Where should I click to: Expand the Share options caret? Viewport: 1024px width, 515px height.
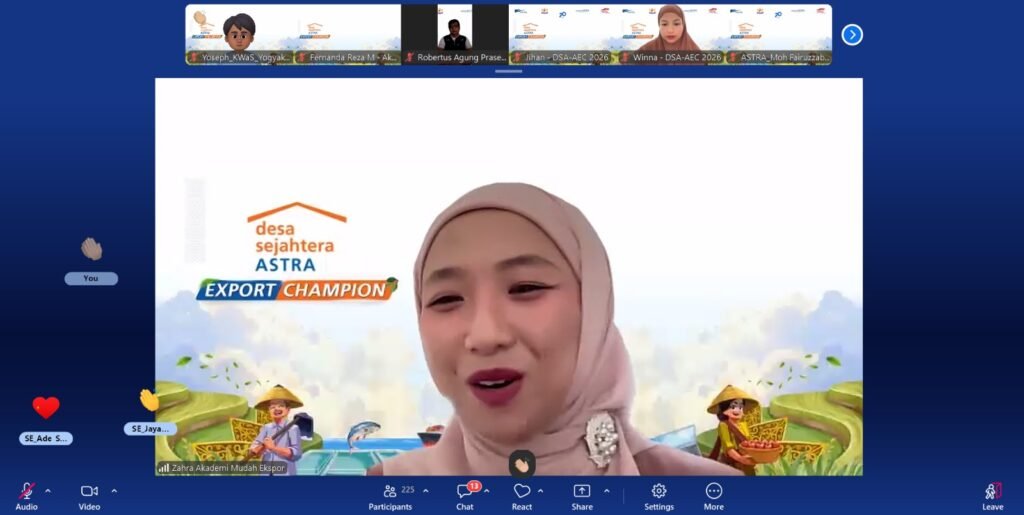coord(607,491)
